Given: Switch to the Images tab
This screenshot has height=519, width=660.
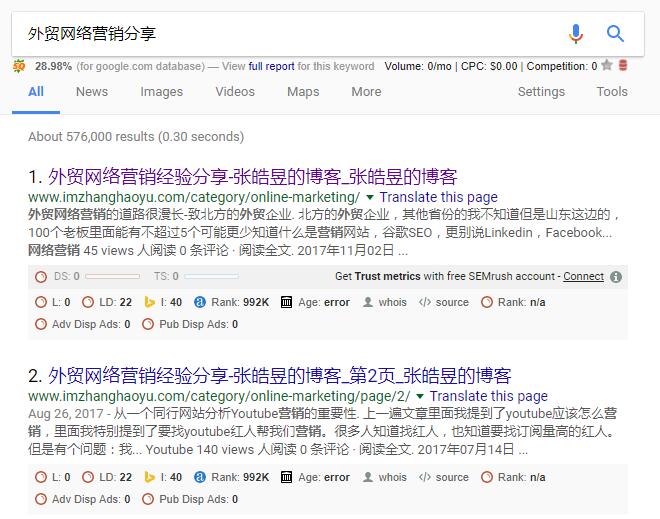Looking at the screenshot, I should pos(162,91).
